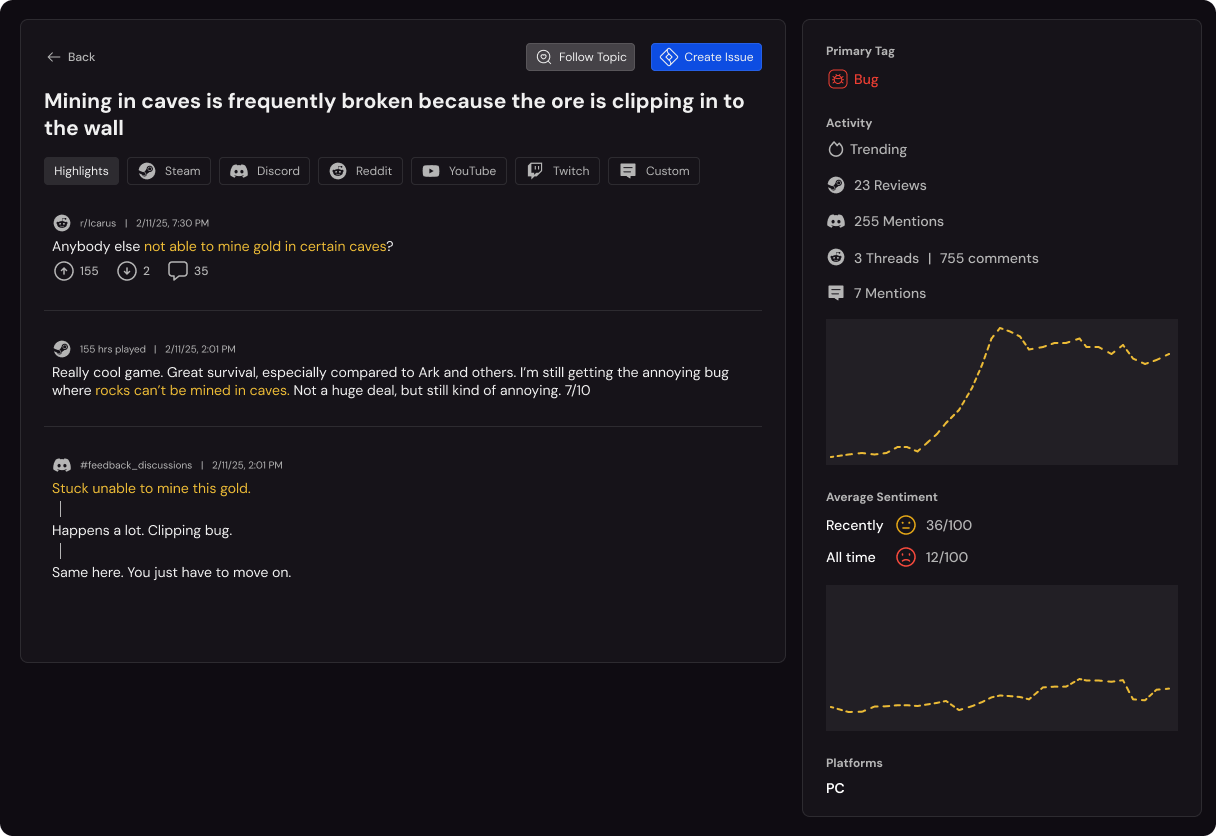Upvote the r/Icarus Reddit post
Screen dimensions: 1216x836
tap(64, 271)
